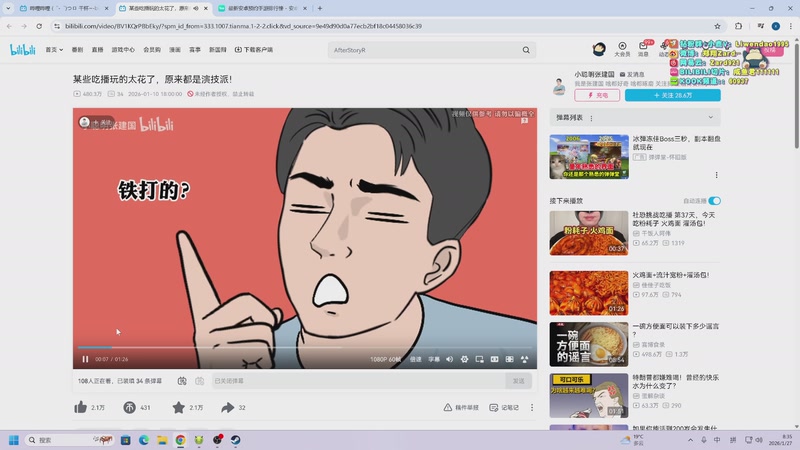The width and height of the screenshot is (800, 450).
Task: Switch player to web fullscreen mode
Action: (509, 359)
